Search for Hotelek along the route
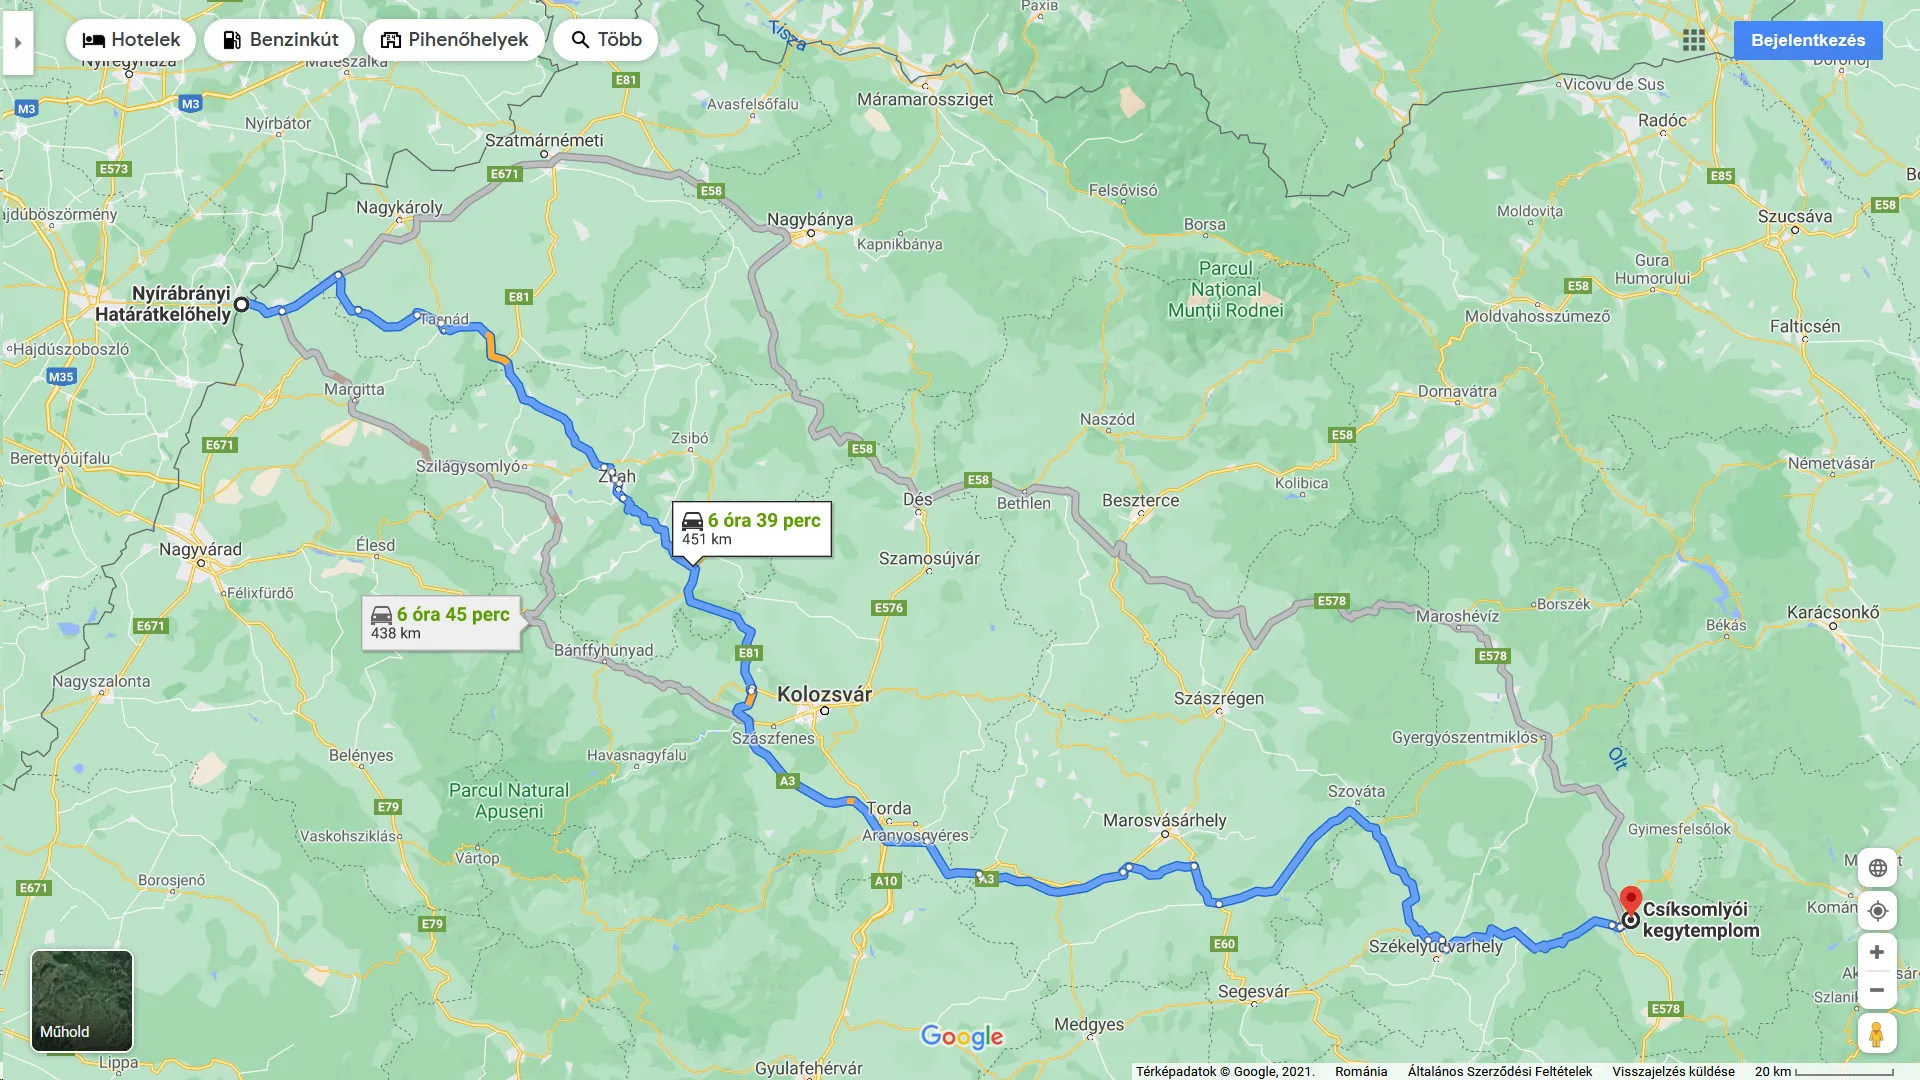Viewport: 1920px width, 1080px height. [131, 40]
